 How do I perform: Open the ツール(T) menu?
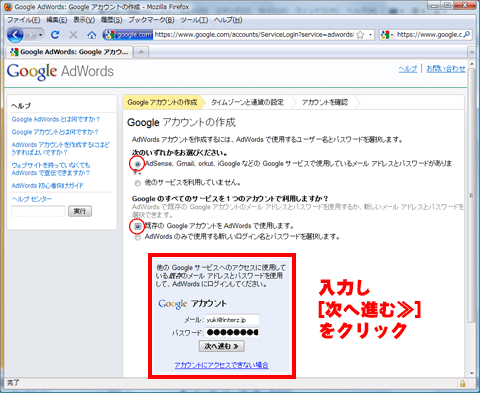coord(194,20)
